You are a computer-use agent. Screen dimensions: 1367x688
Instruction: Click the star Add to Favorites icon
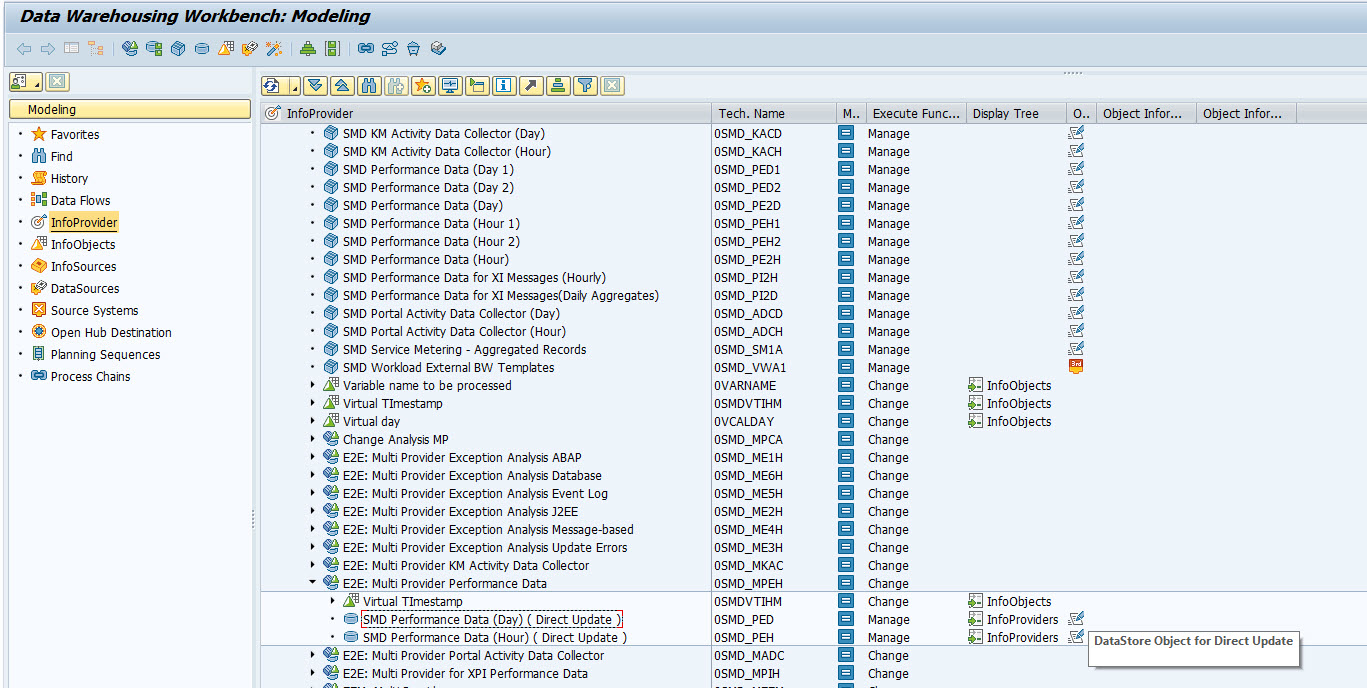pos(423,86)
